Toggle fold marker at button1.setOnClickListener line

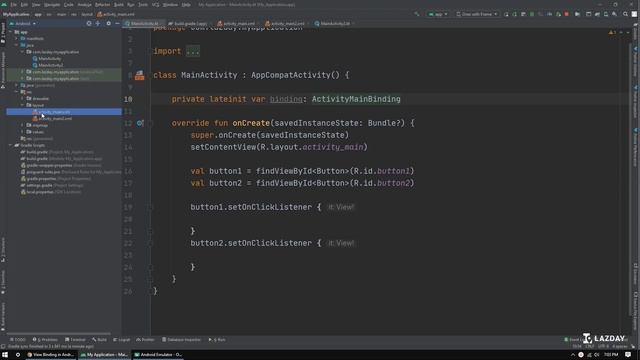pyautogui.click(x=150, y=207)
